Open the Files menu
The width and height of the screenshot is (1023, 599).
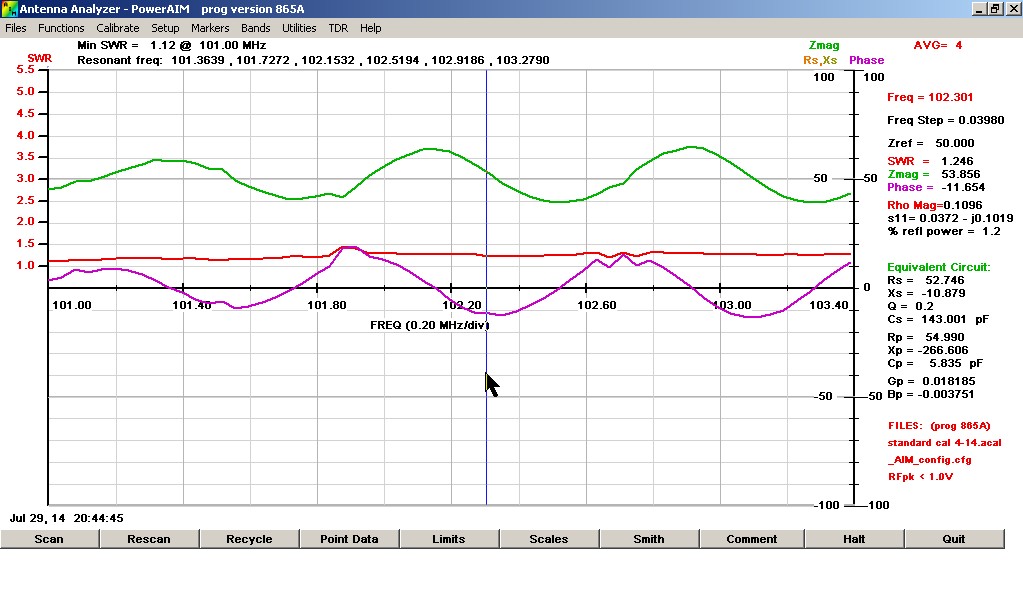pyautogui.click(x=16, y=28)
